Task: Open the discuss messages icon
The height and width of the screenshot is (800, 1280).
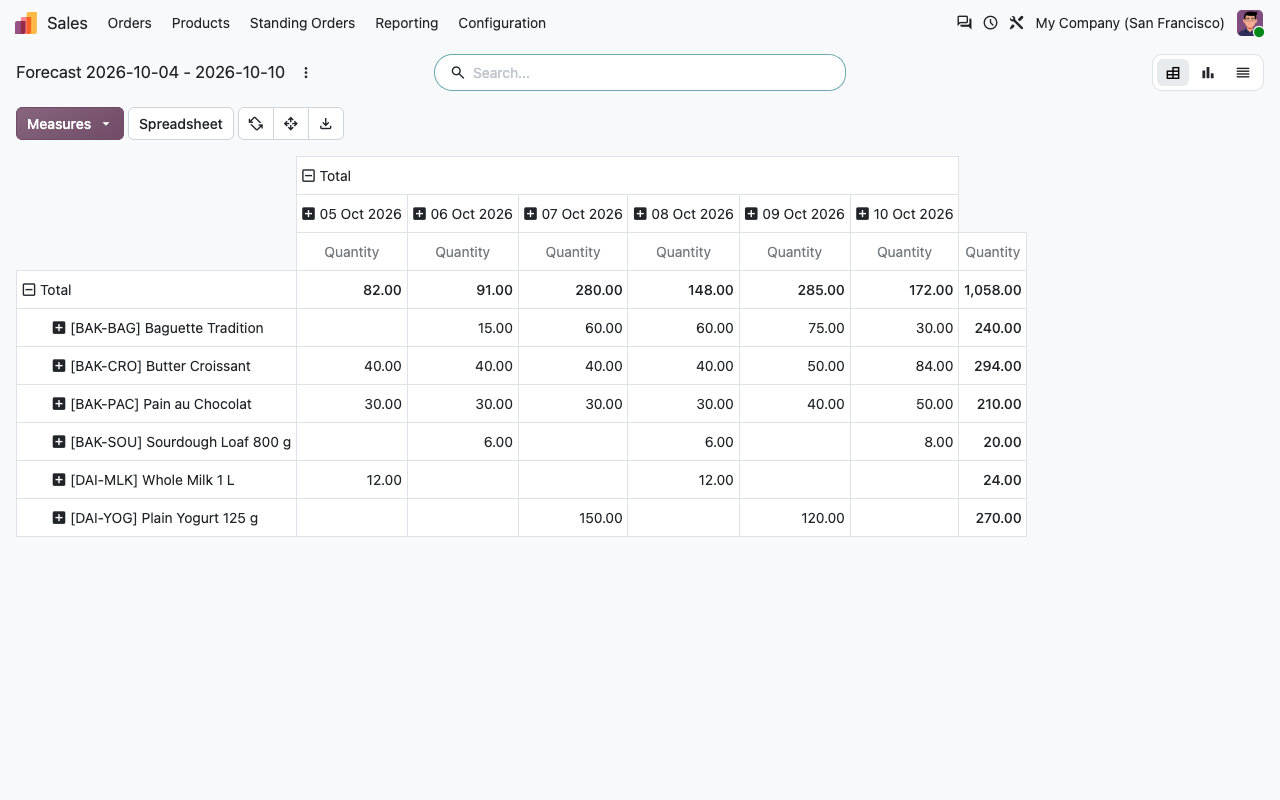Action: click(964, 23)
